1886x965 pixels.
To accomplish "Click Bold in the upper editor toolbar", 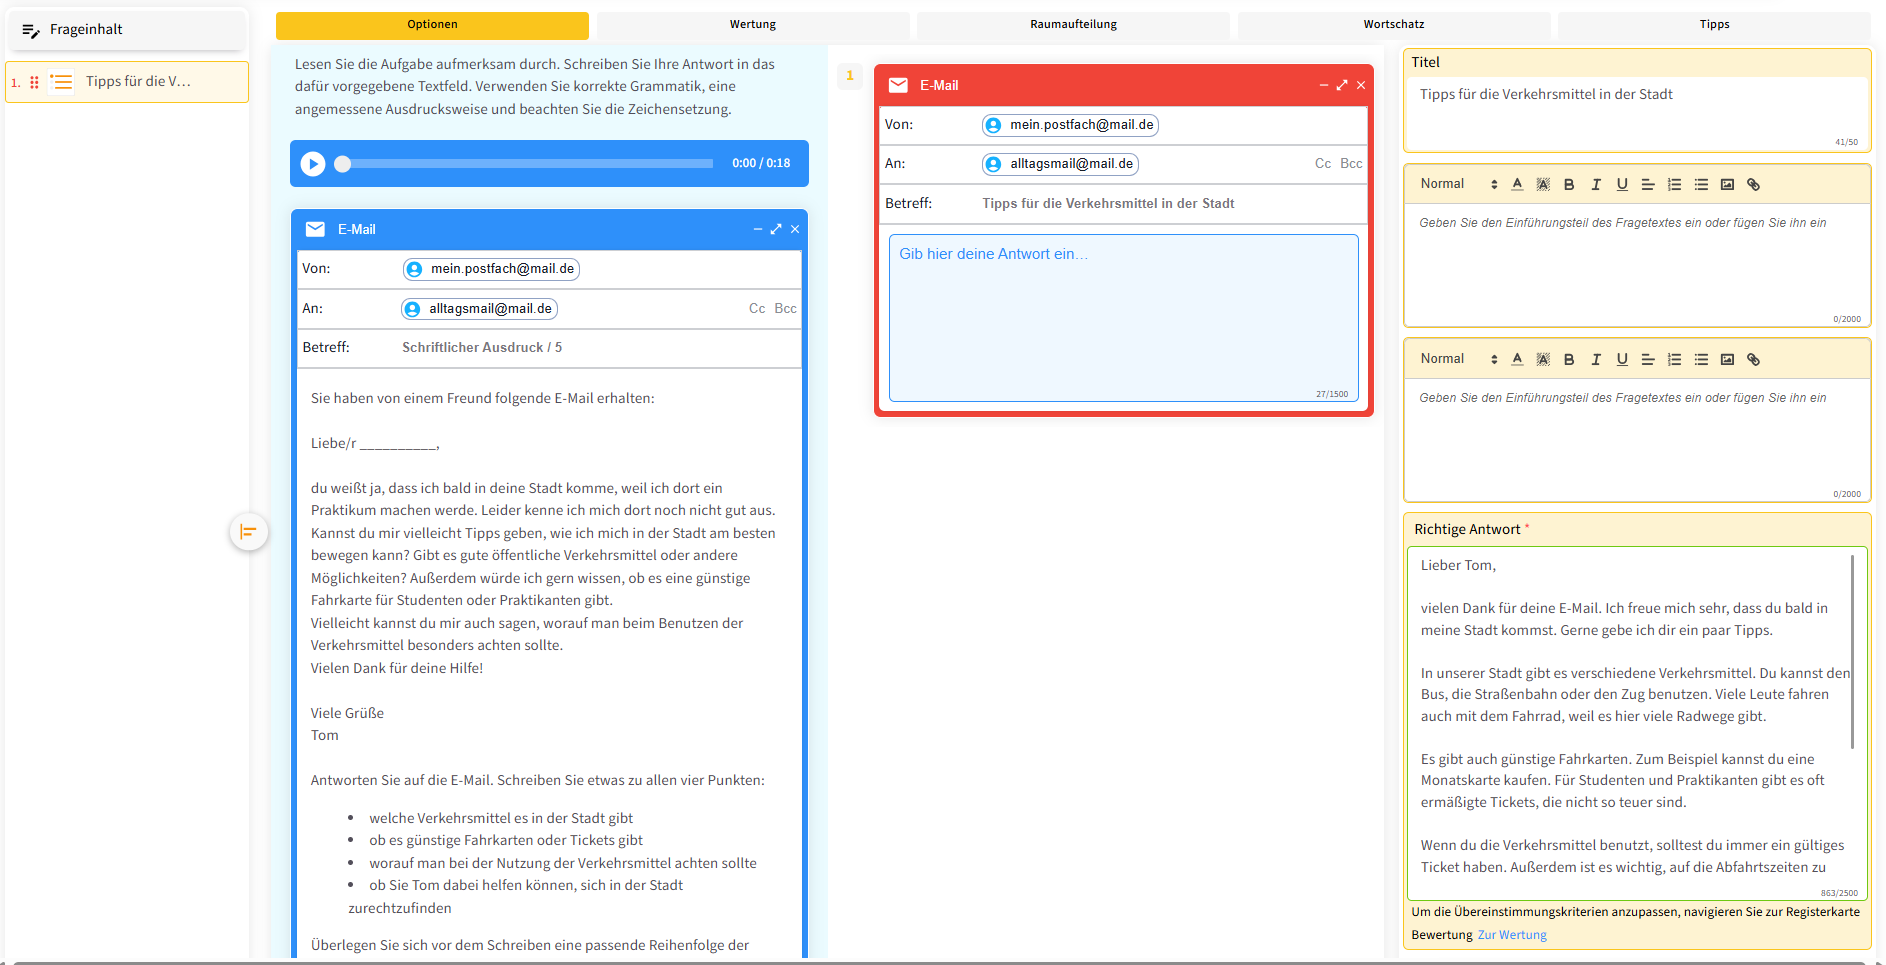I will click(1569, 185).
